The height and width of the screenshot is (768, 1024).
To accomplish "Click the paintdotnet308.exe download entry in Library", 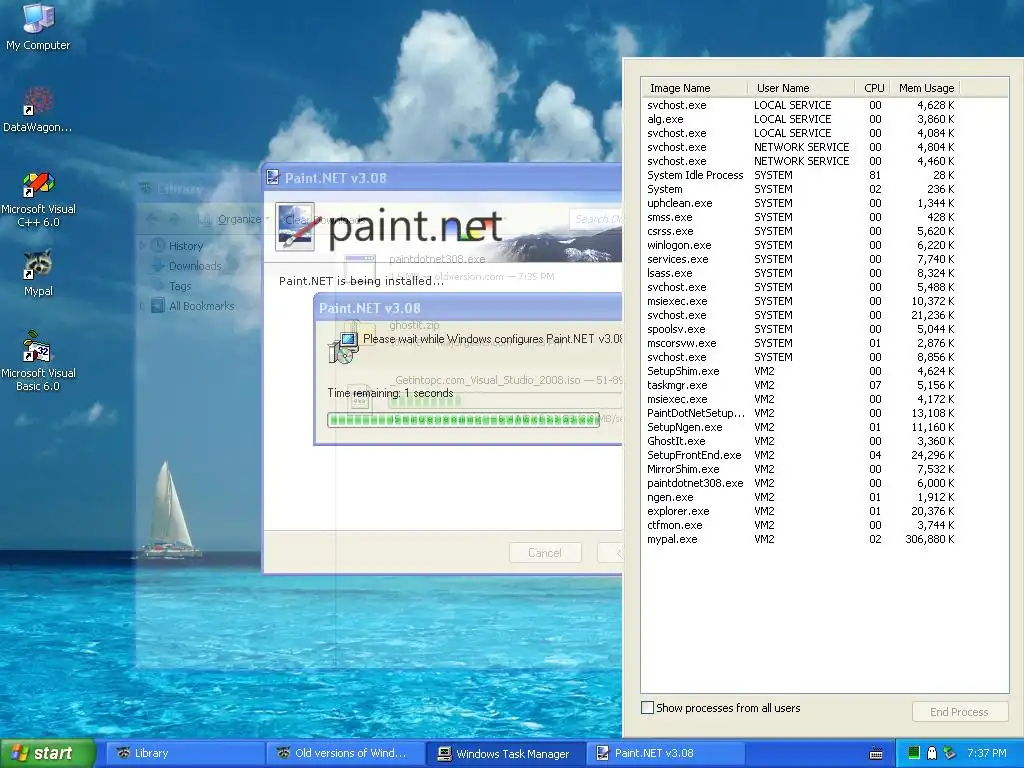I will (x=480, y=268).
